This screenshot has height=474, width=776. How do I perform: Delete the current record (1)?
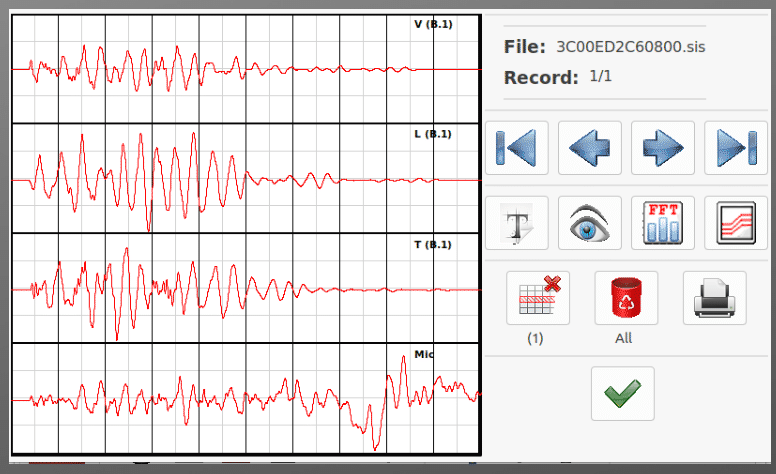click(538, 298)
